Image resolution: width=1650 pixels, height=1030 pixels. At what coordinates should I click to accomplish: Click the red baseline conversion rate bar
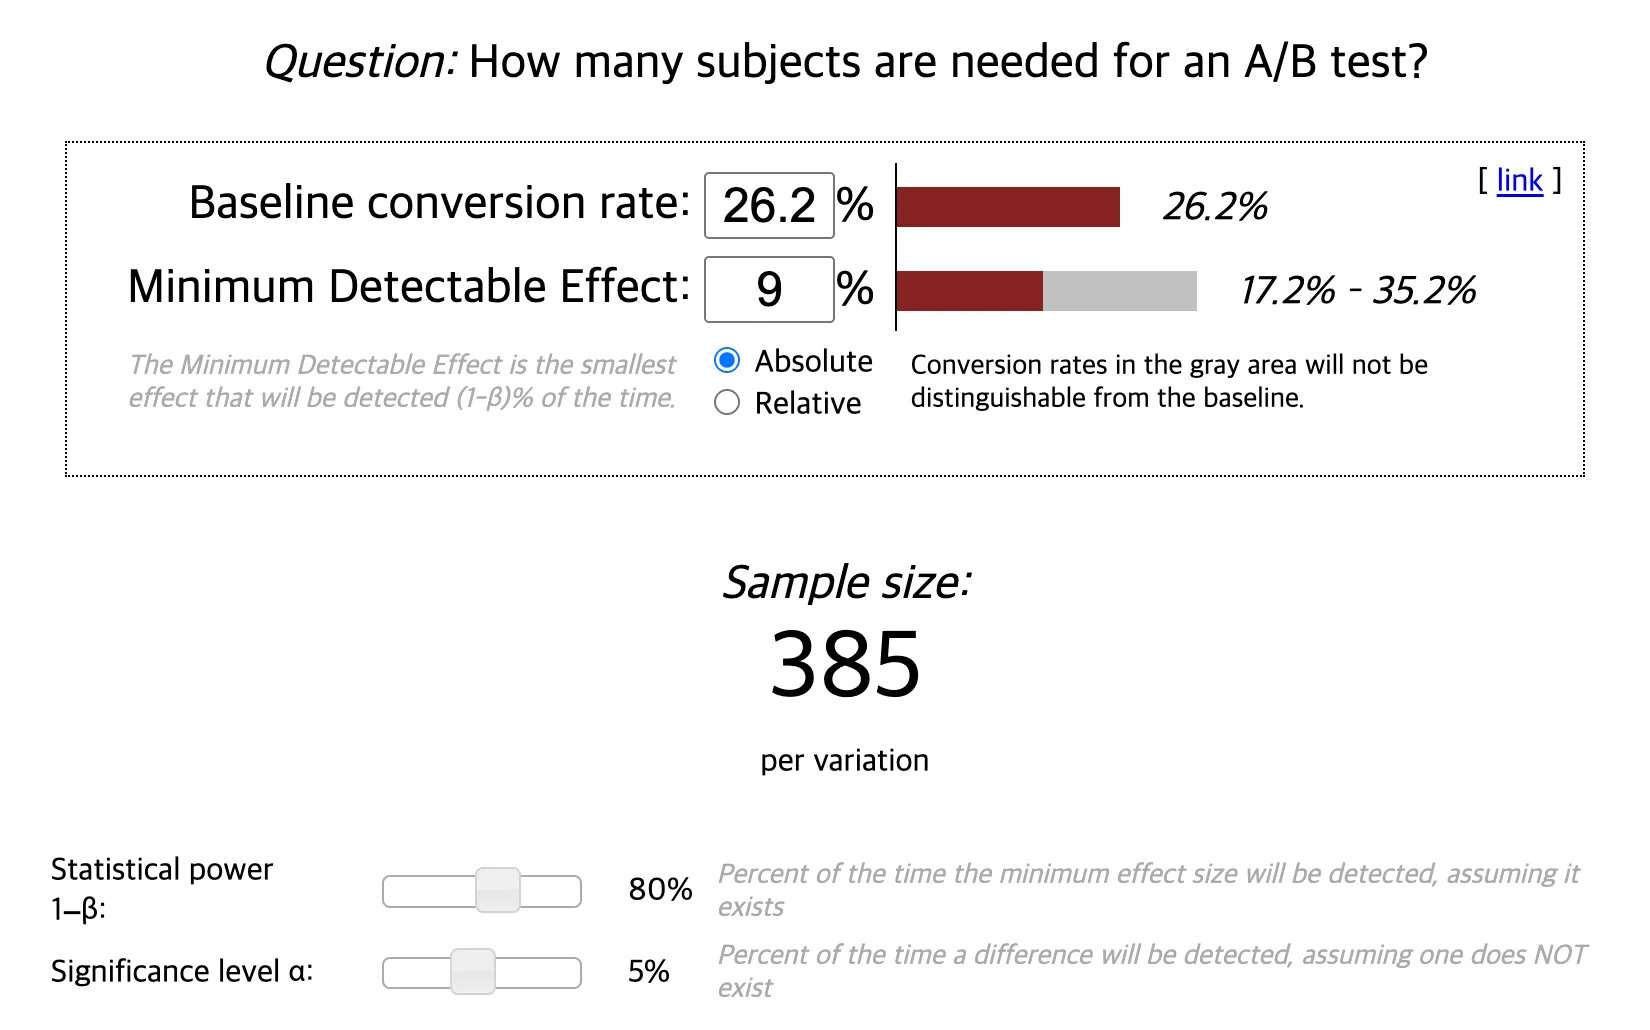(1008, 207)
